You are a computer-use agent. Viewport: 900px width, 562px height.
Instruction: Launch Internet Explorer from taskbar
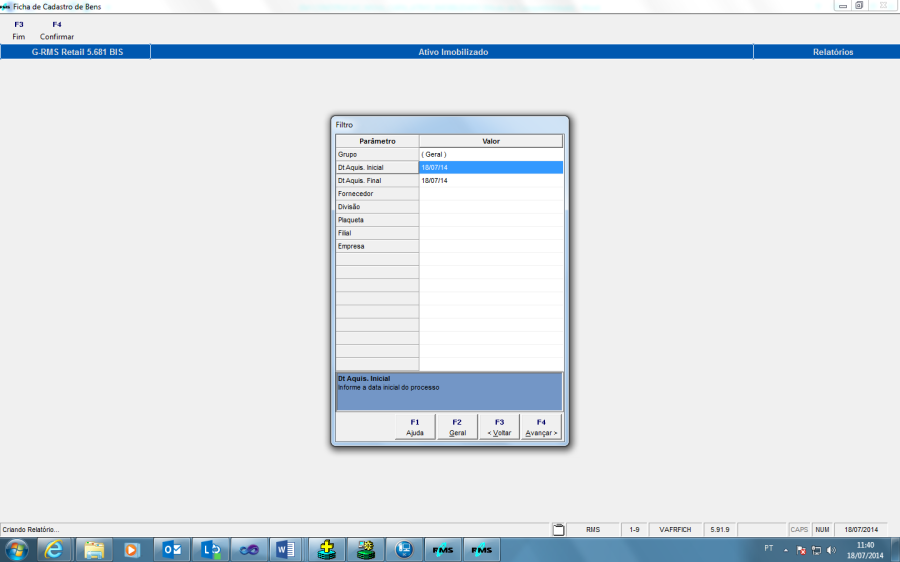coord(54,550)
